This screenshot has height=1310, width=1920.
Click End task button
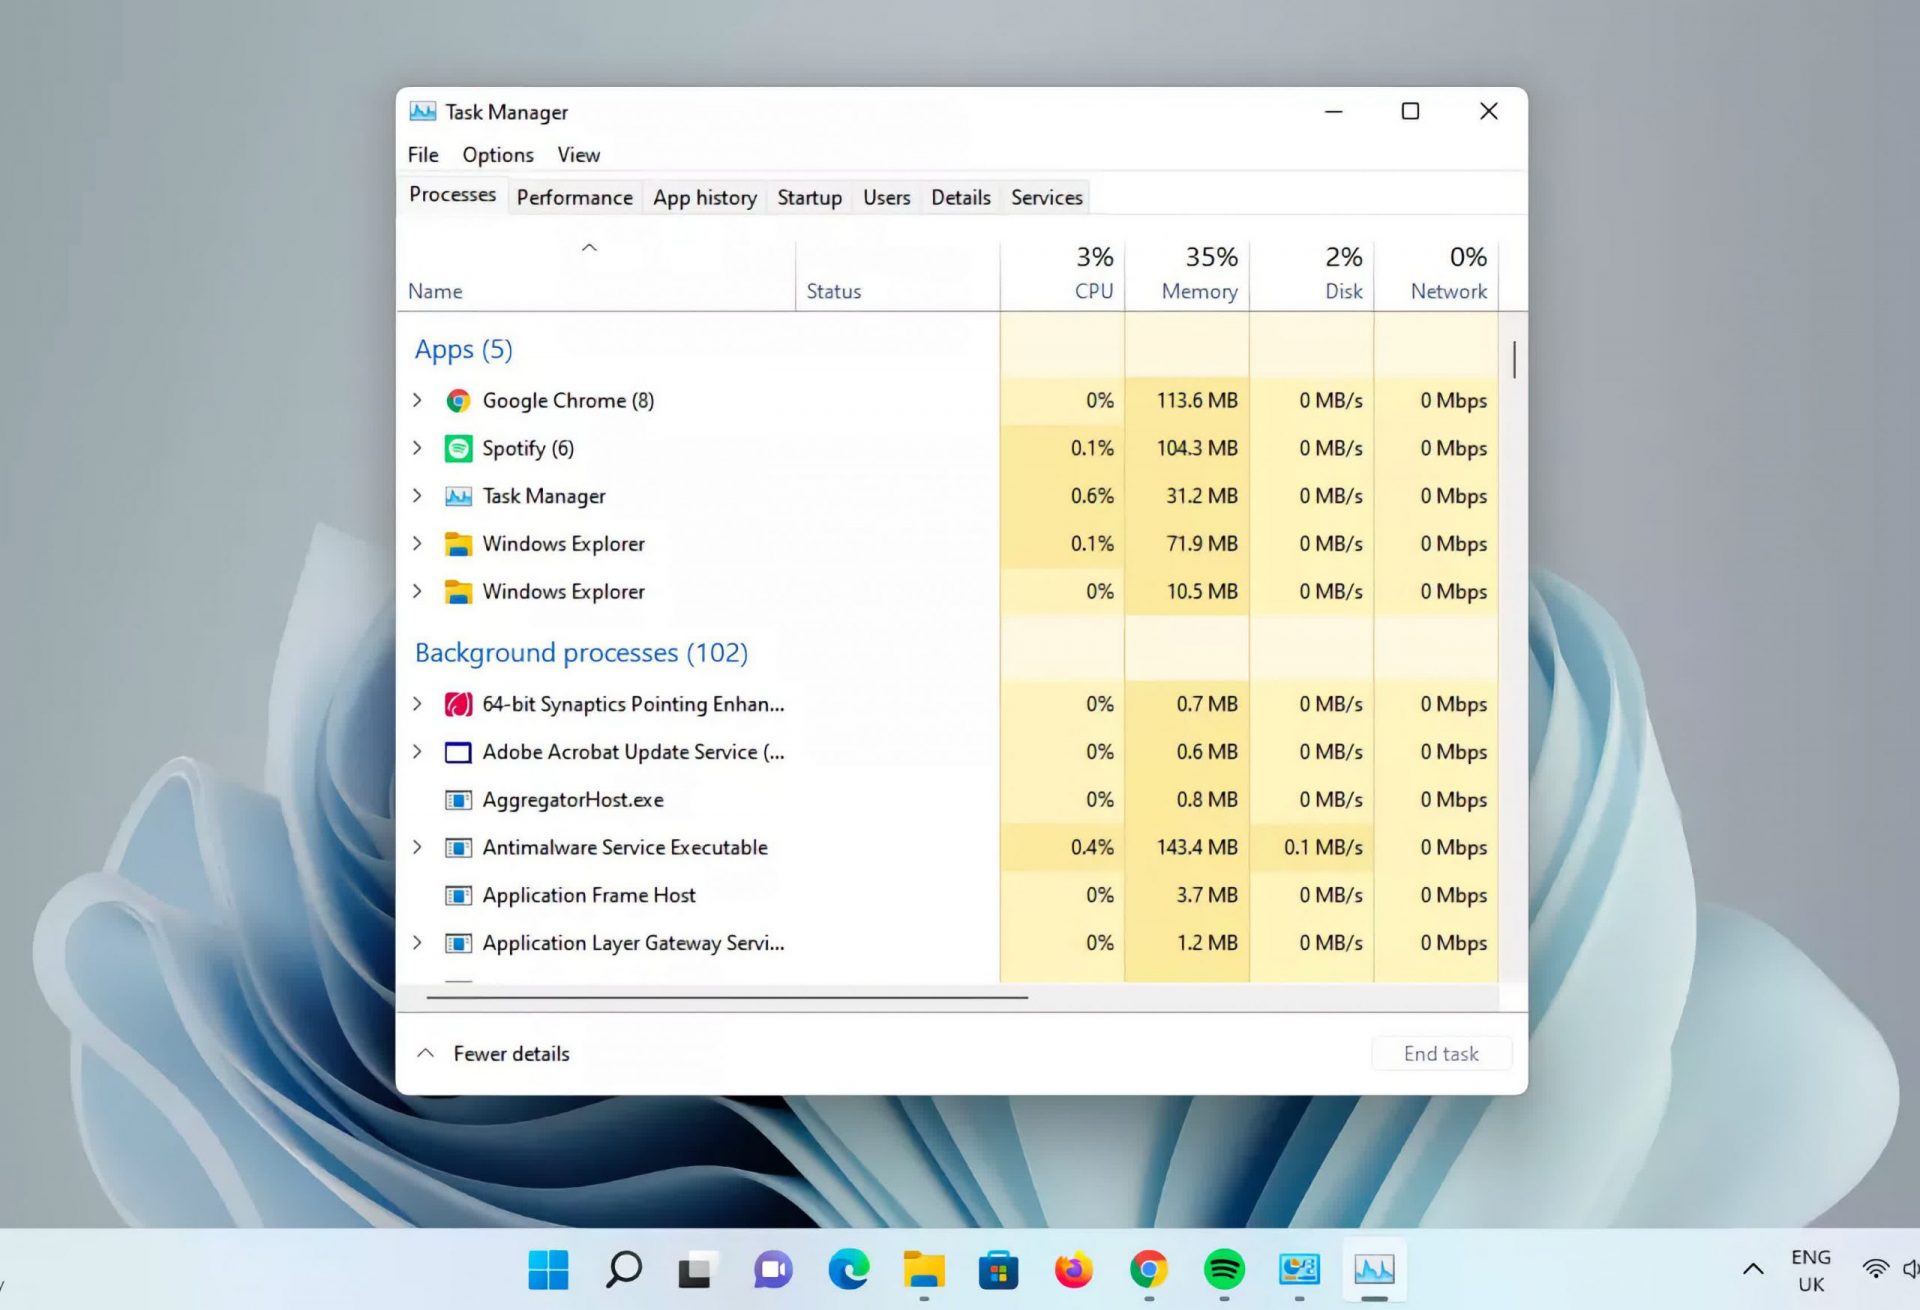(x=1440, y=1053)
